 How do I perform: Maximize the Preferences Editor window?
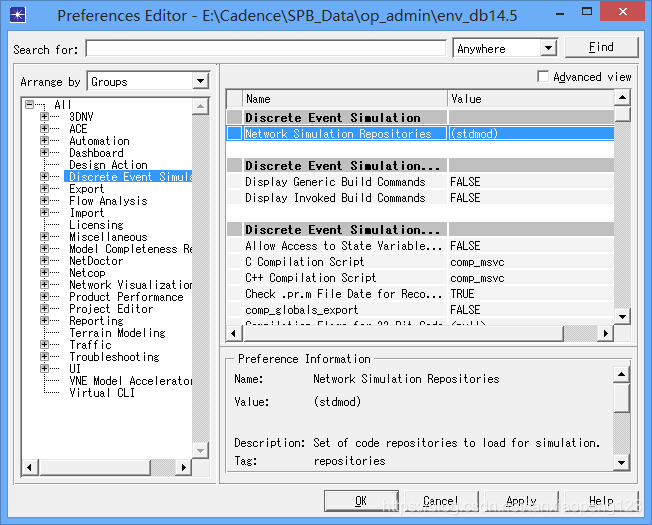(587, 12)
